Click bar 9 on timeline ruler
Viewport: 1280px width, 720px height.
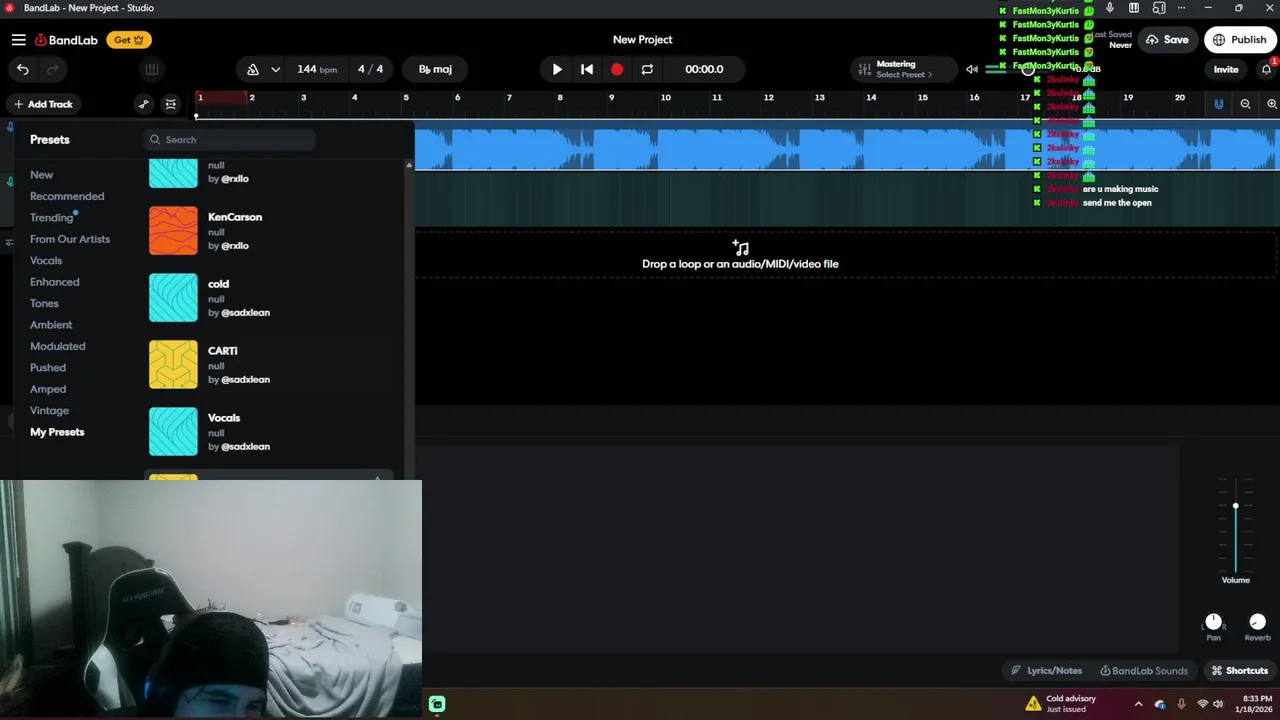611,98
